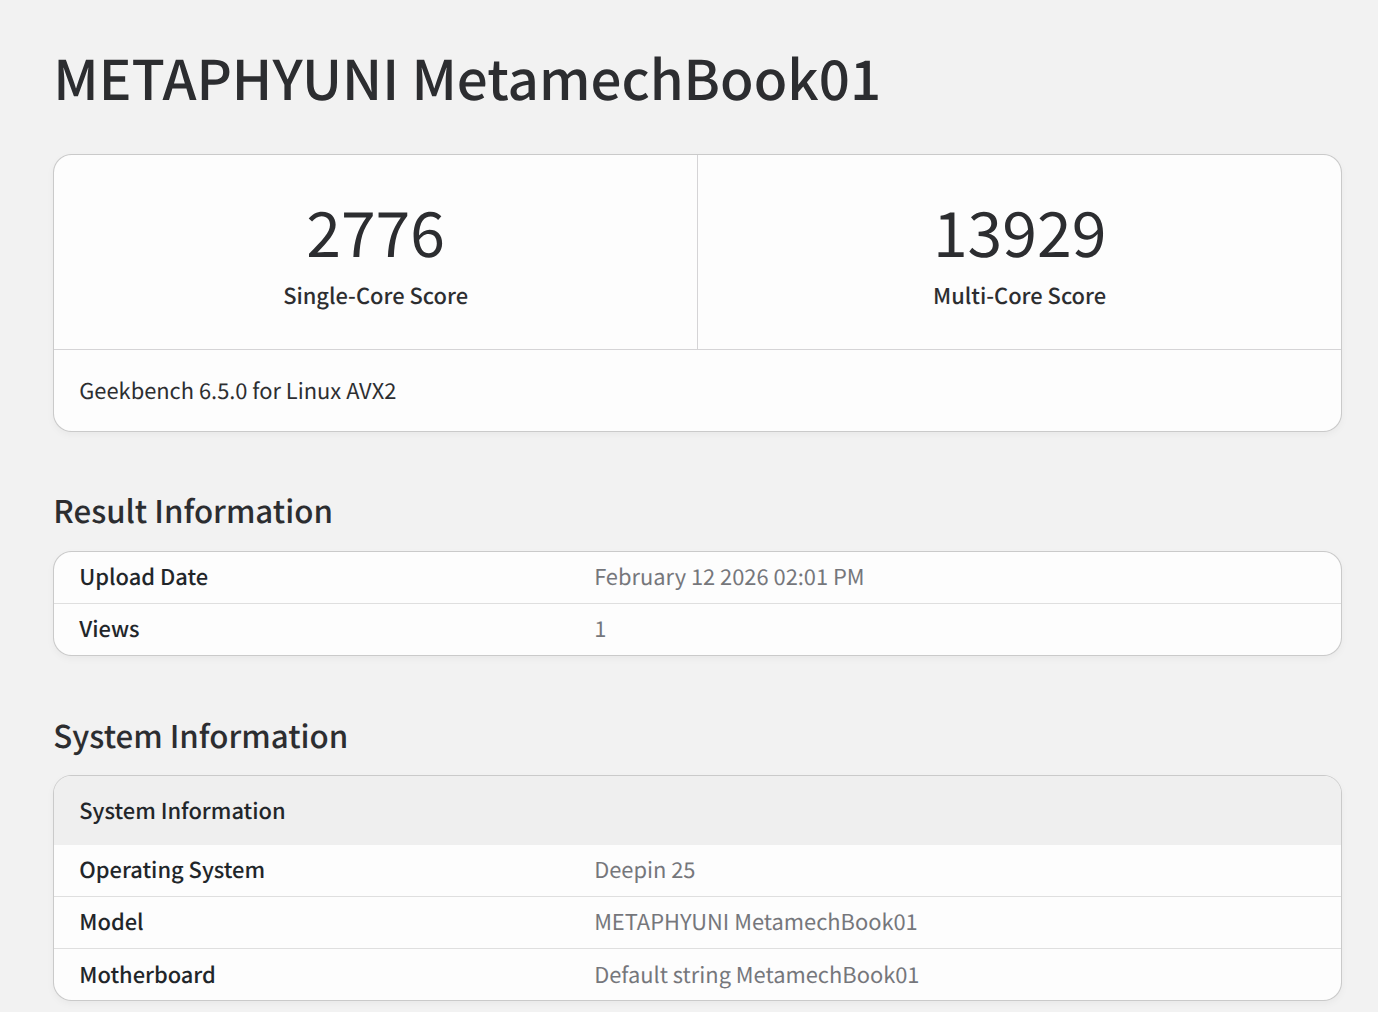Click the 2776 single-core score number

click(x=375, y=236)
